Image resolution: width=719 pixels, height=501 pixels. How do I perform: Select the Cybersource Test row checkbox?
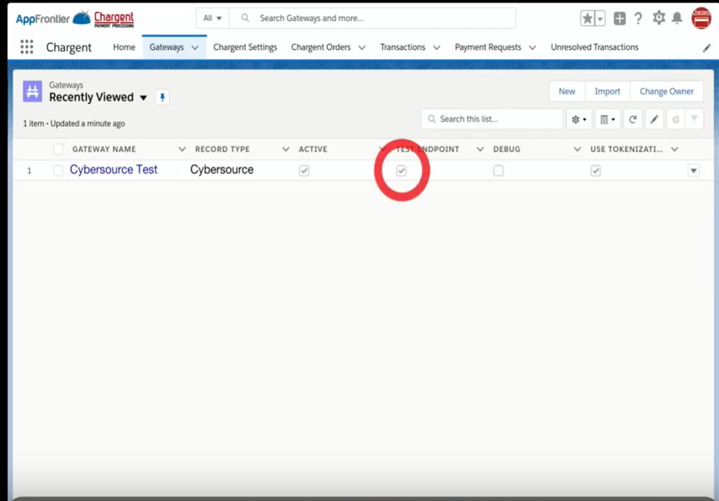coord(58,171)
